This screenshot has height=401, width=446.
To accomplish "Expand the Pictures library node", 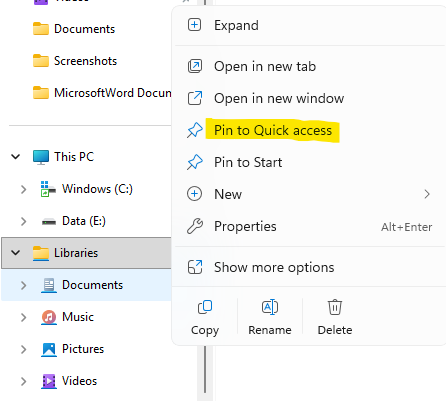I will click(x=23, y=349).
